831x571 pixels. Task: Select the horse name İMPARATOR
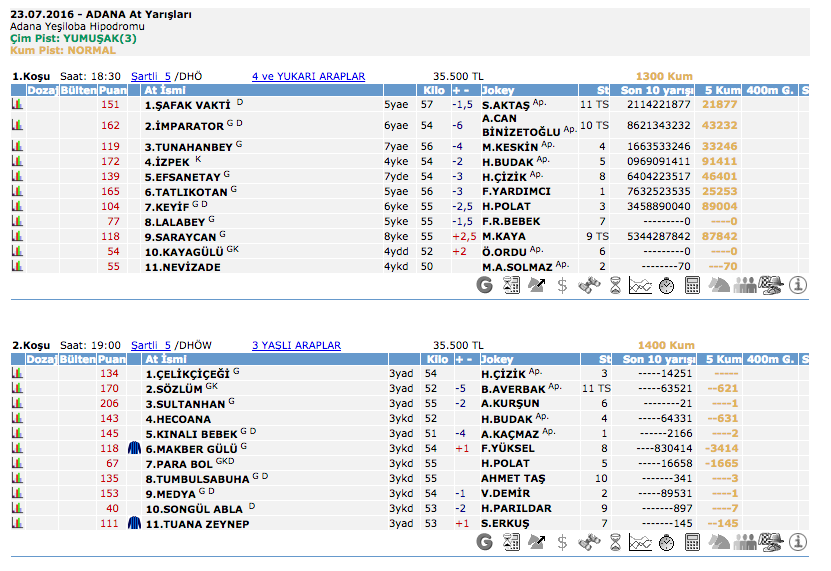click(184, 126)
